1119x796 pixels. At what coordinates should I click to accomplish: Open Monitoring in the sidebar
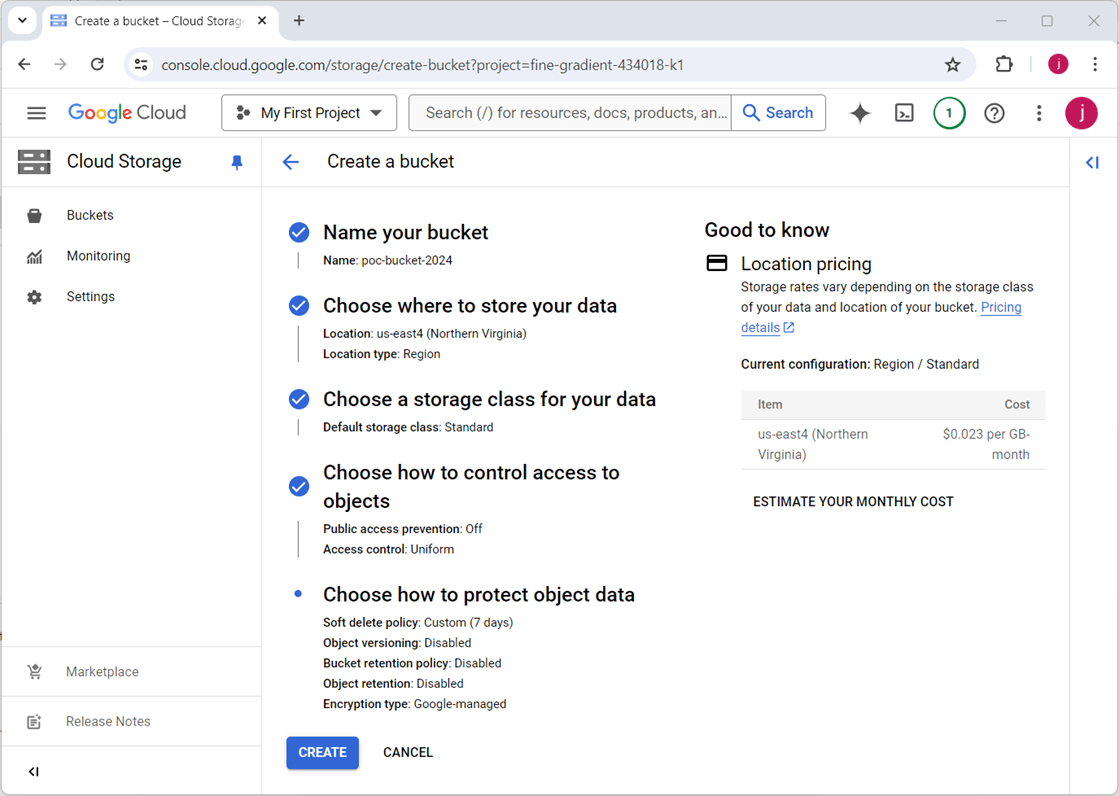(x=98, y=256)
